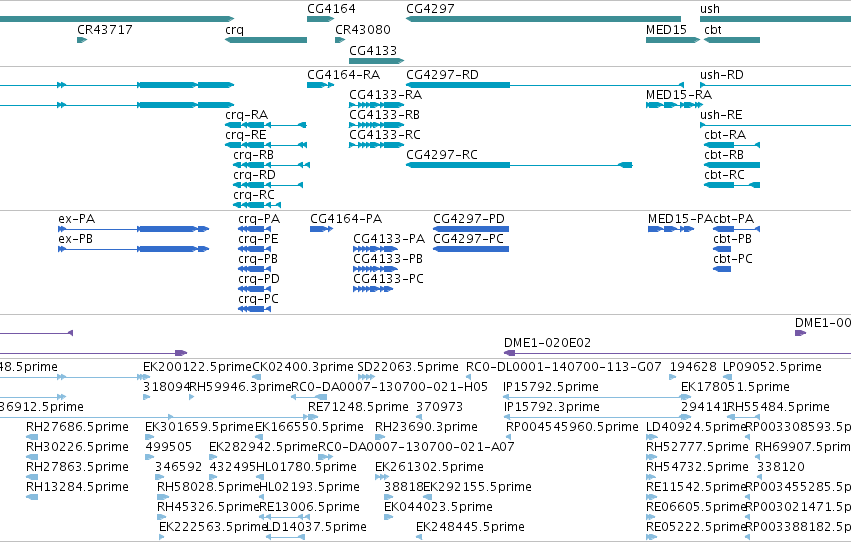This screenshot has width=851, height=542.
Task: Click the EK044023.5prime EST label
Action: [439, 507]
